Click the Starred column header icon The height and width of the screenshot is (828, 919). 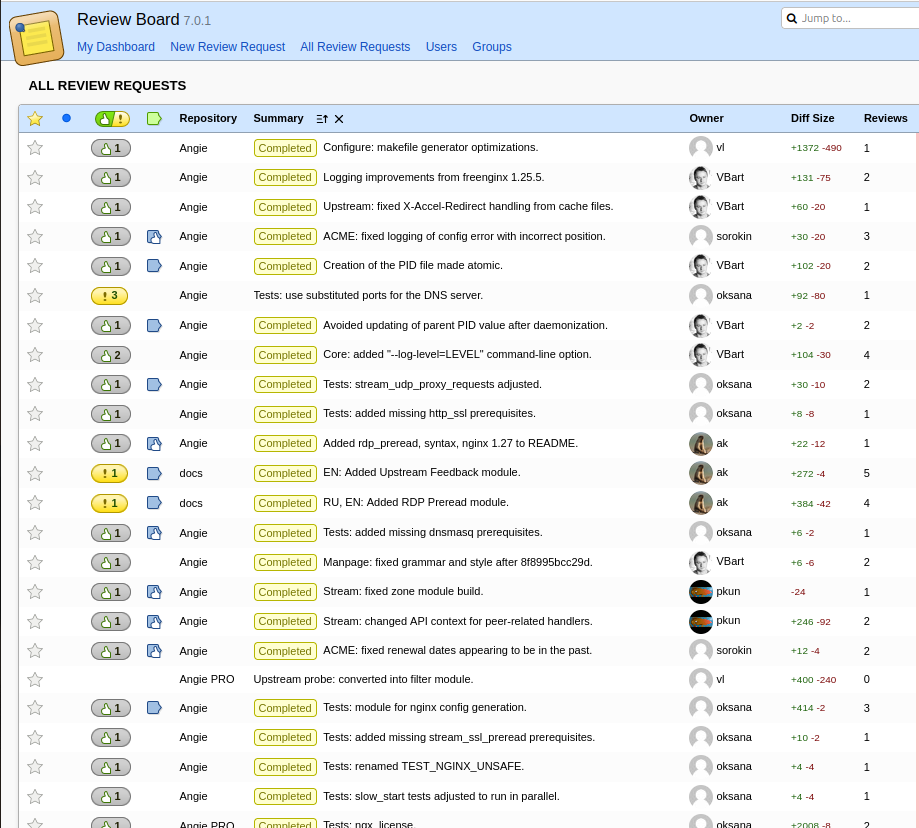point(35,119)
